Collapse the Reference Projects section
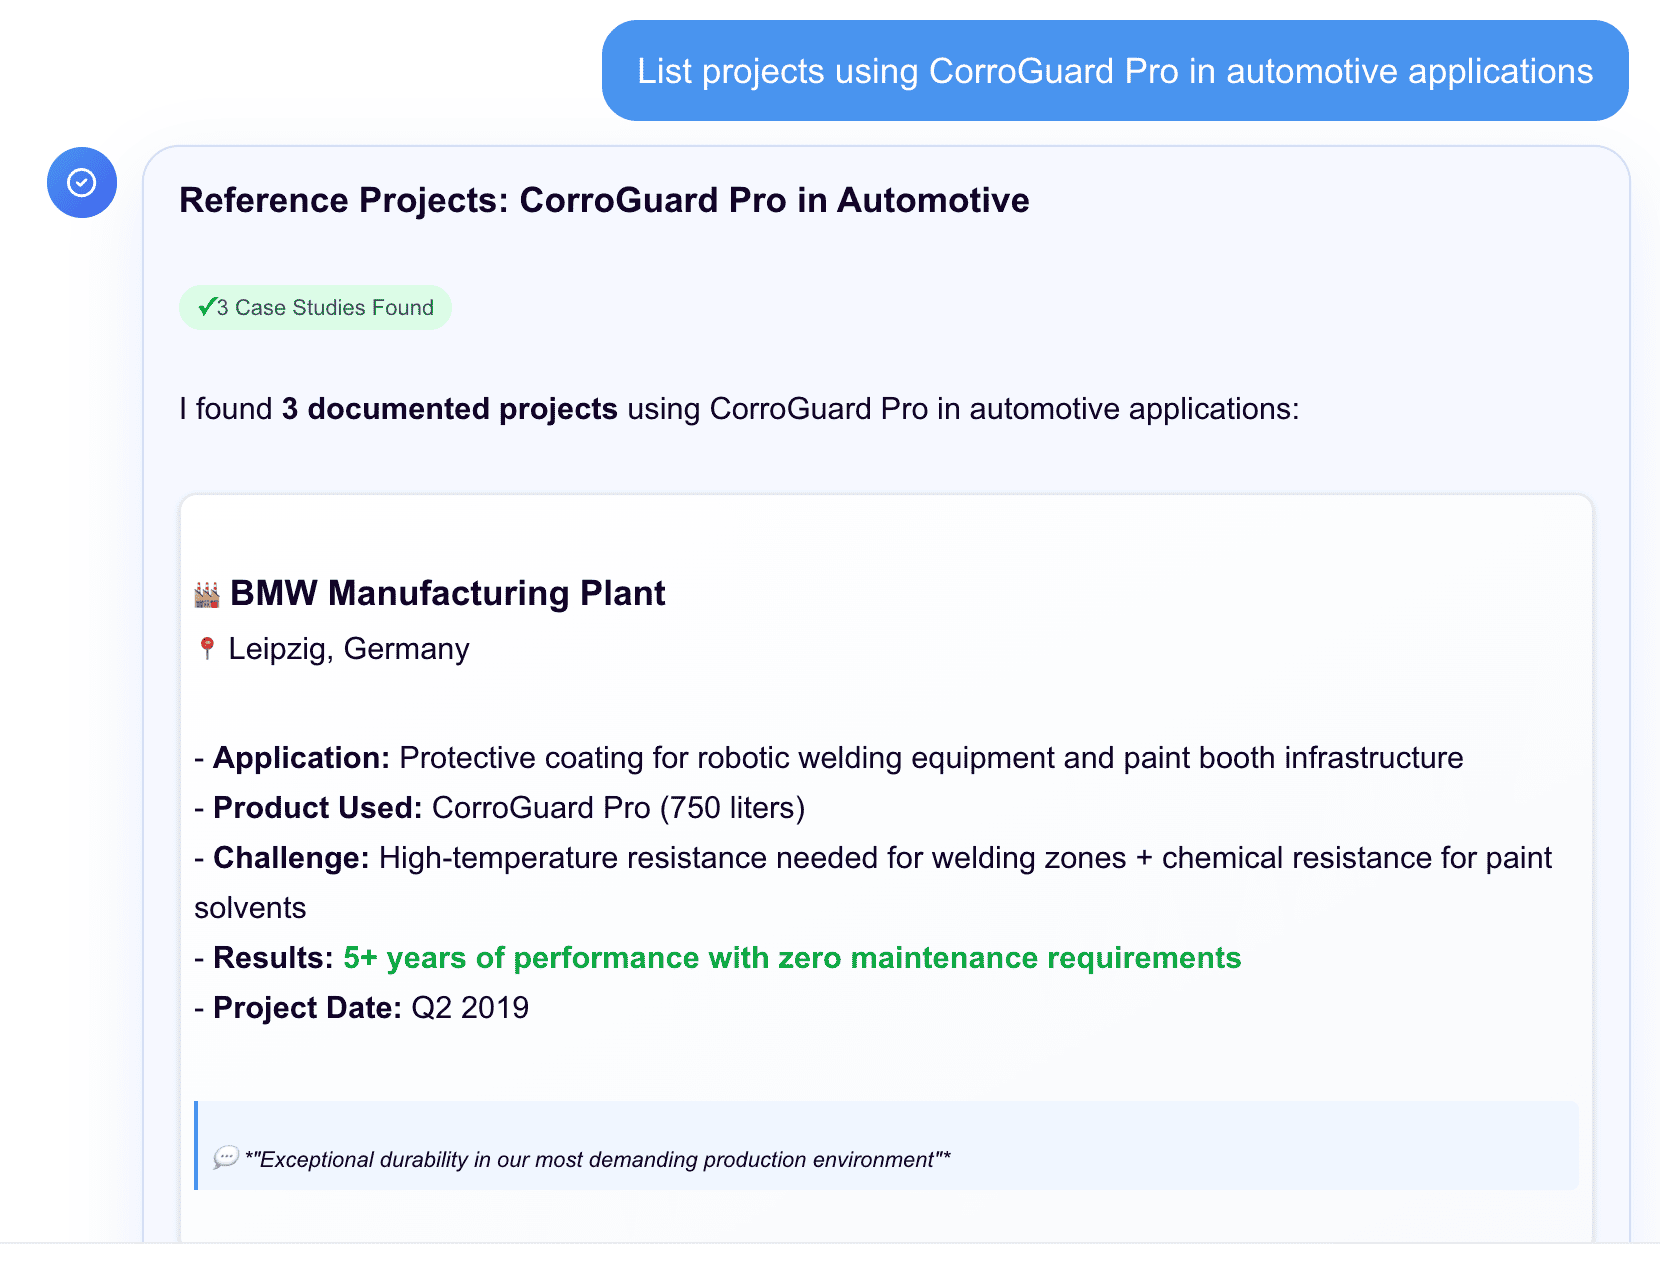This screenshot has width=1660, height=1274. [603, 200]
